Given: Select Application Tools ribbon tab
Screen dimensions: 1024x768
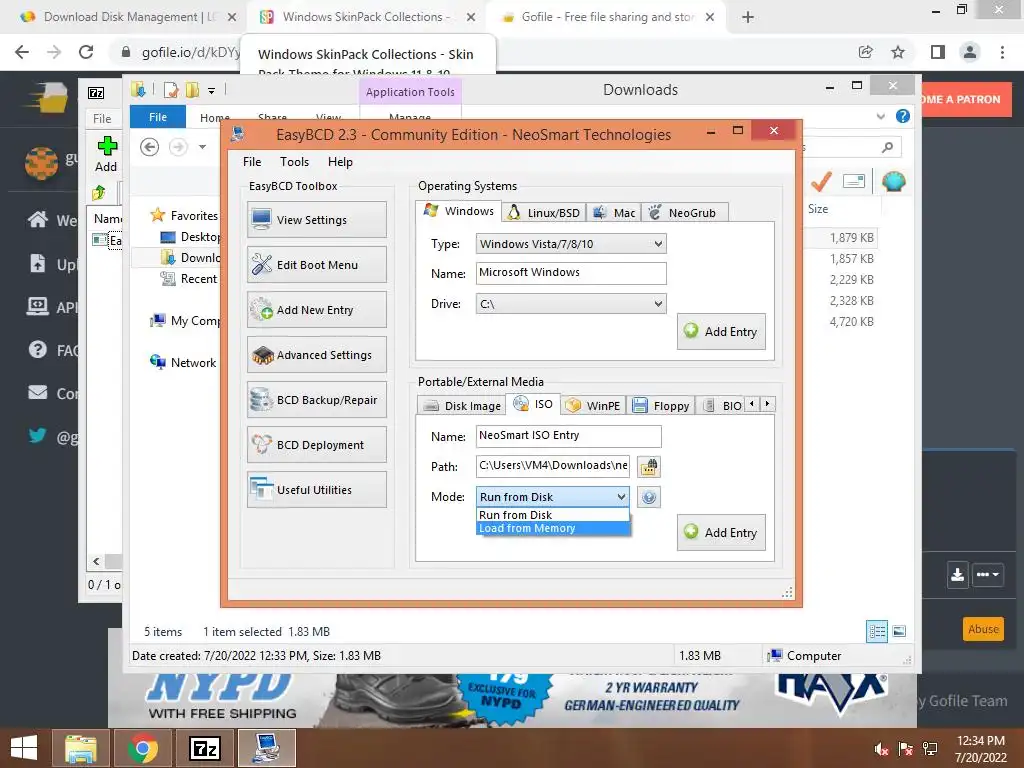Looking at the screenshot, I should tap(410, 92).
